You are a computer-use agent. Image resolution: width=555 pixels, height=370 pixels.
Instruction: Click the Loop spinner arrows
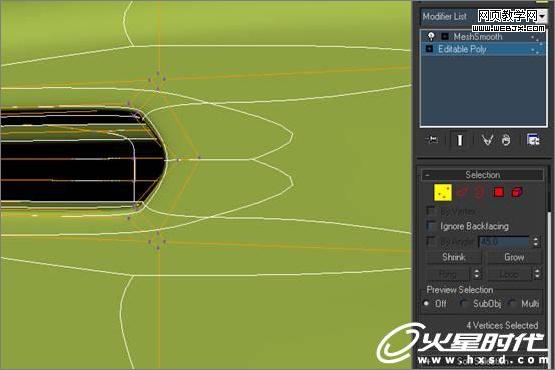(x=537, y=274)
